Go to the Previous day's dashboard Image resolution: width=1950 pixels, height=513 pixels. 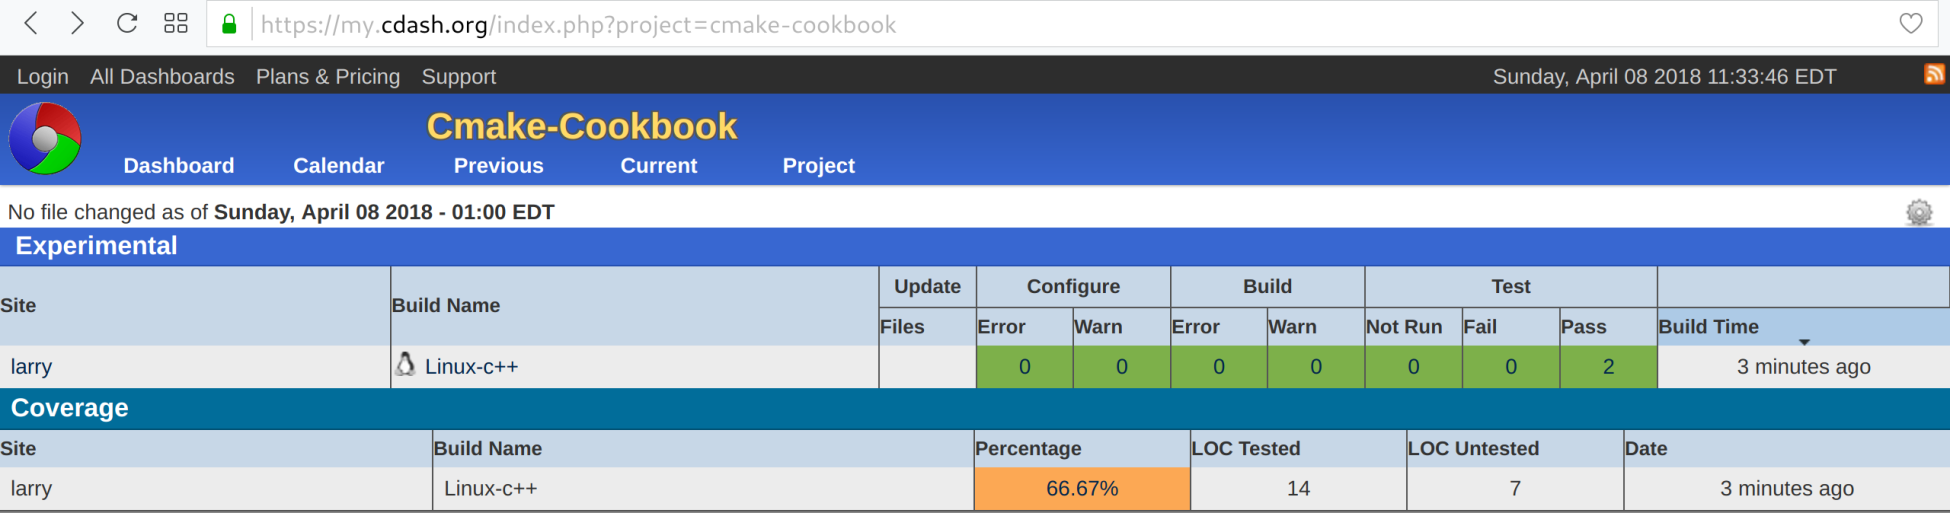point(498,166)
